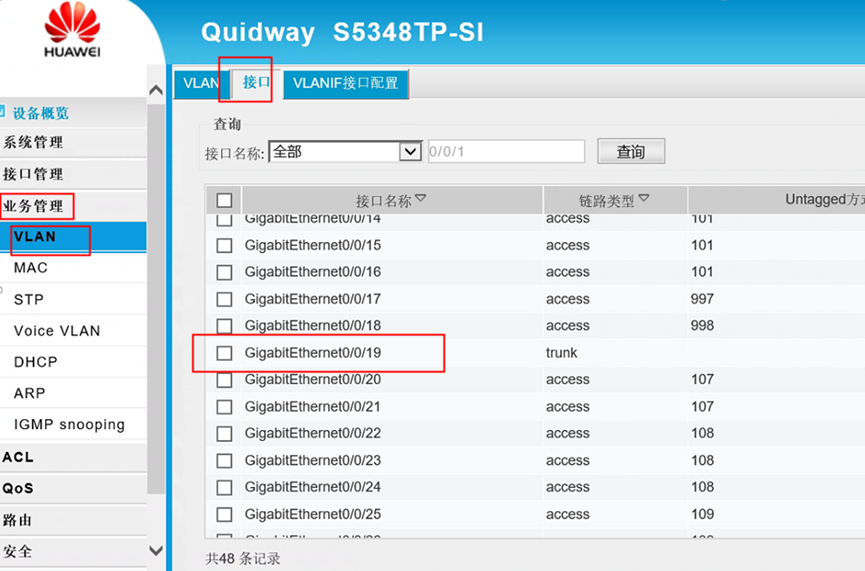Viewport: 865px width, 571px height.
Task: Check GigabitEthernet0/0/18 row checkbox
Action: (x=224, y=325)
